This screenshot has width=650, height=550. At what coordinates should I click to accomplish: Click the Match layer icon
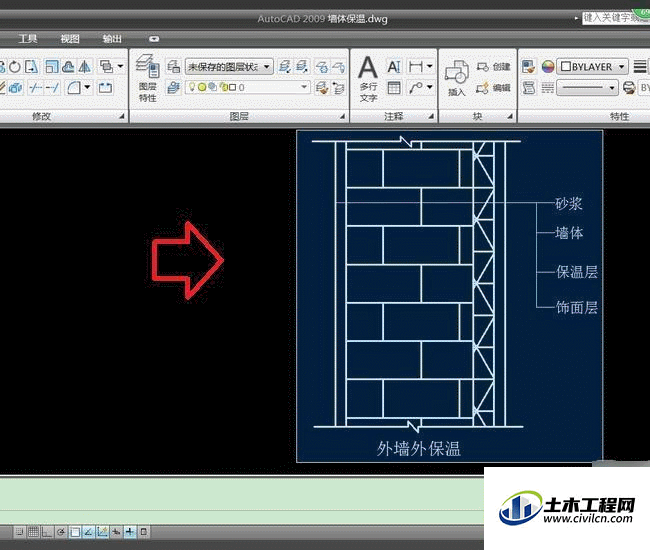322,87
